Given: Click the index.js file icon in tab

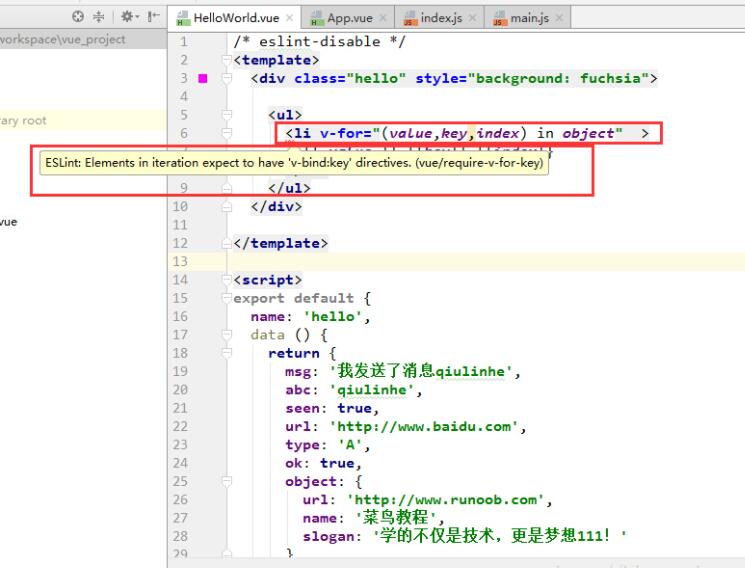Looking at the screenshot, I should (x=410, y=18).
